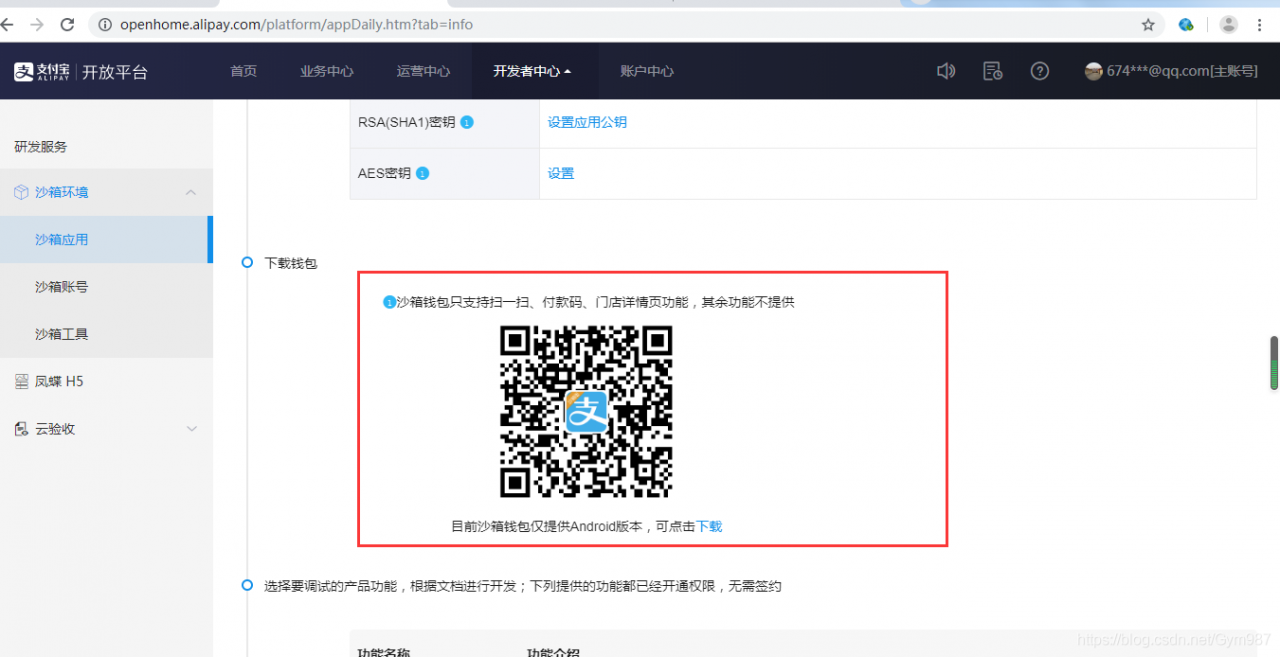Open the document center icon in header
This screenshot has width=1280, height=657.
(992, 71)
